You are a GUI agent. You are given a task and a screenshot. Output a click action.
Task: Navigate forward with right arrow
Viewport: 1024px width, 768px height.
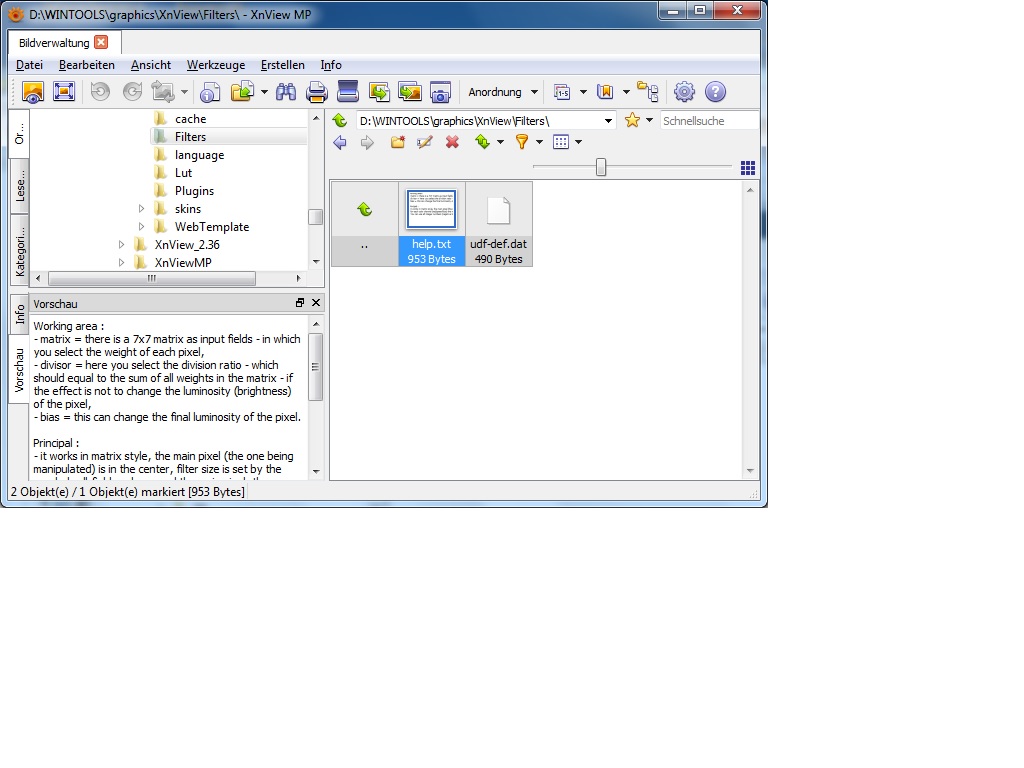[367, 142]
